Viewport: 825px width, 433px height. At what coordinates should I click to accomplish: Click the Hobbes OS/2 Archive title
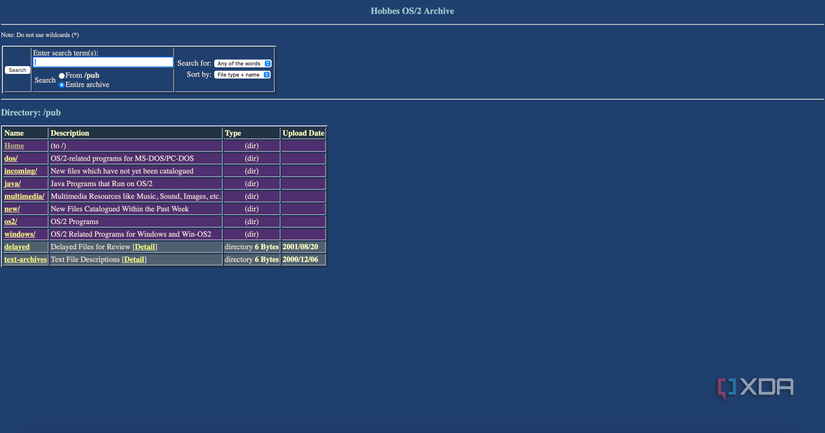point(412,11)
